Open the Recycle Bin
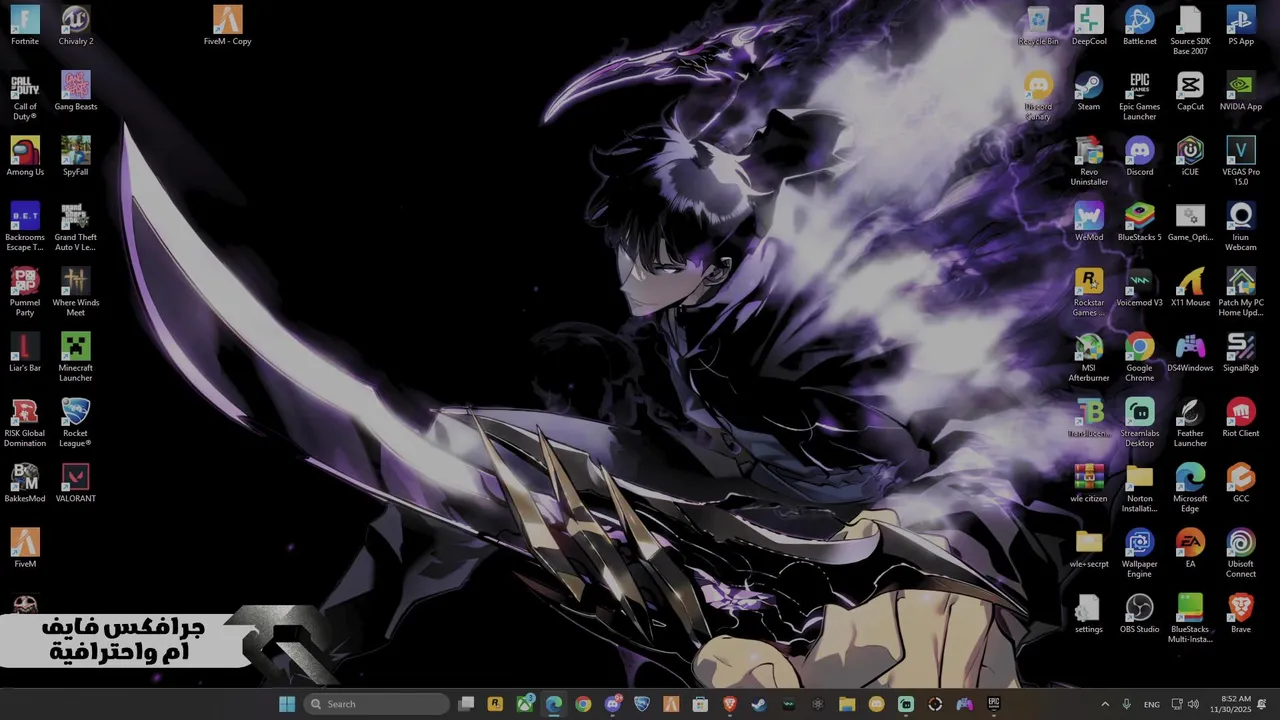 coord(1038,26)
